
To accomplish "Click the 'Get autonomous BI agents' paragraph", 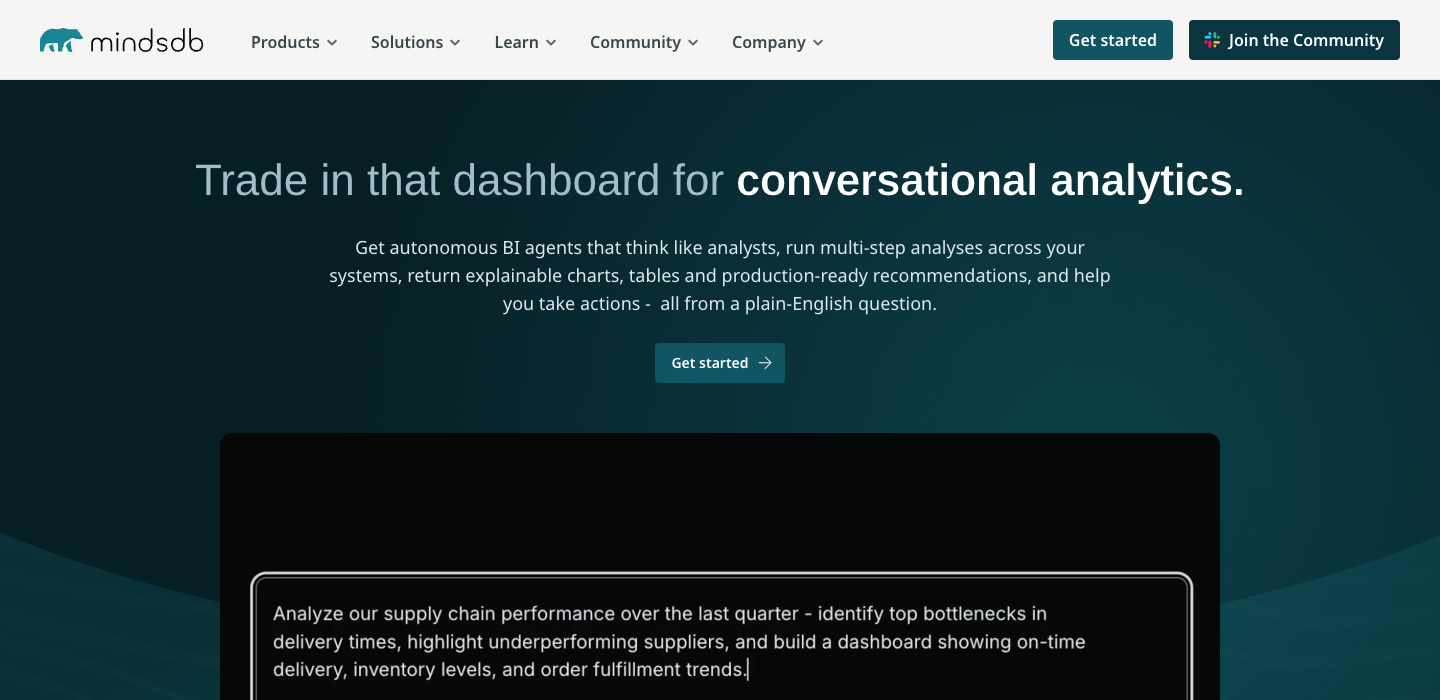I will 720,276.
